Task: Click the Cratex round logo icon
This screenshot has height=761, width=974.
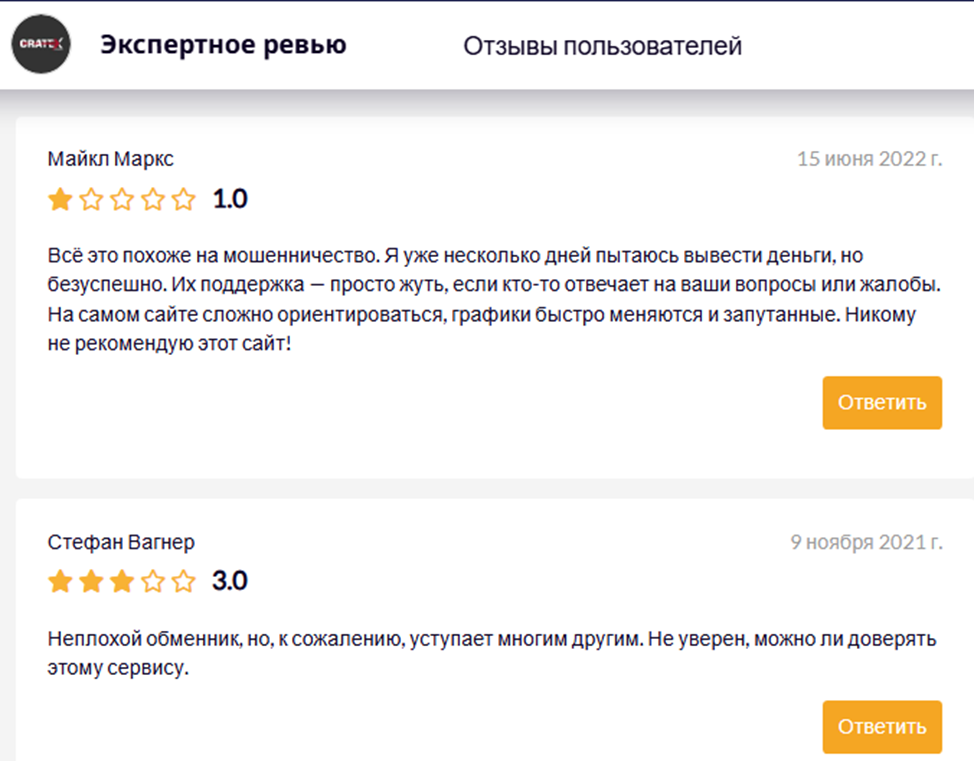Action: point(42,45)
